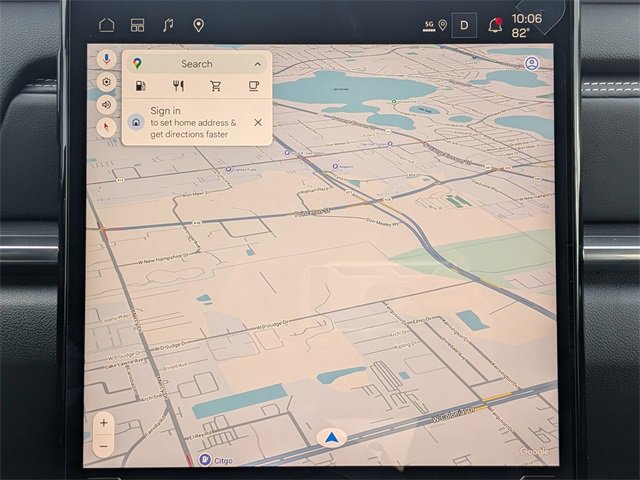Find nearby coffee shops with cup icon
Image resolution: width=640 pixels, height=480 pixels.
click(x=254, y=86)
